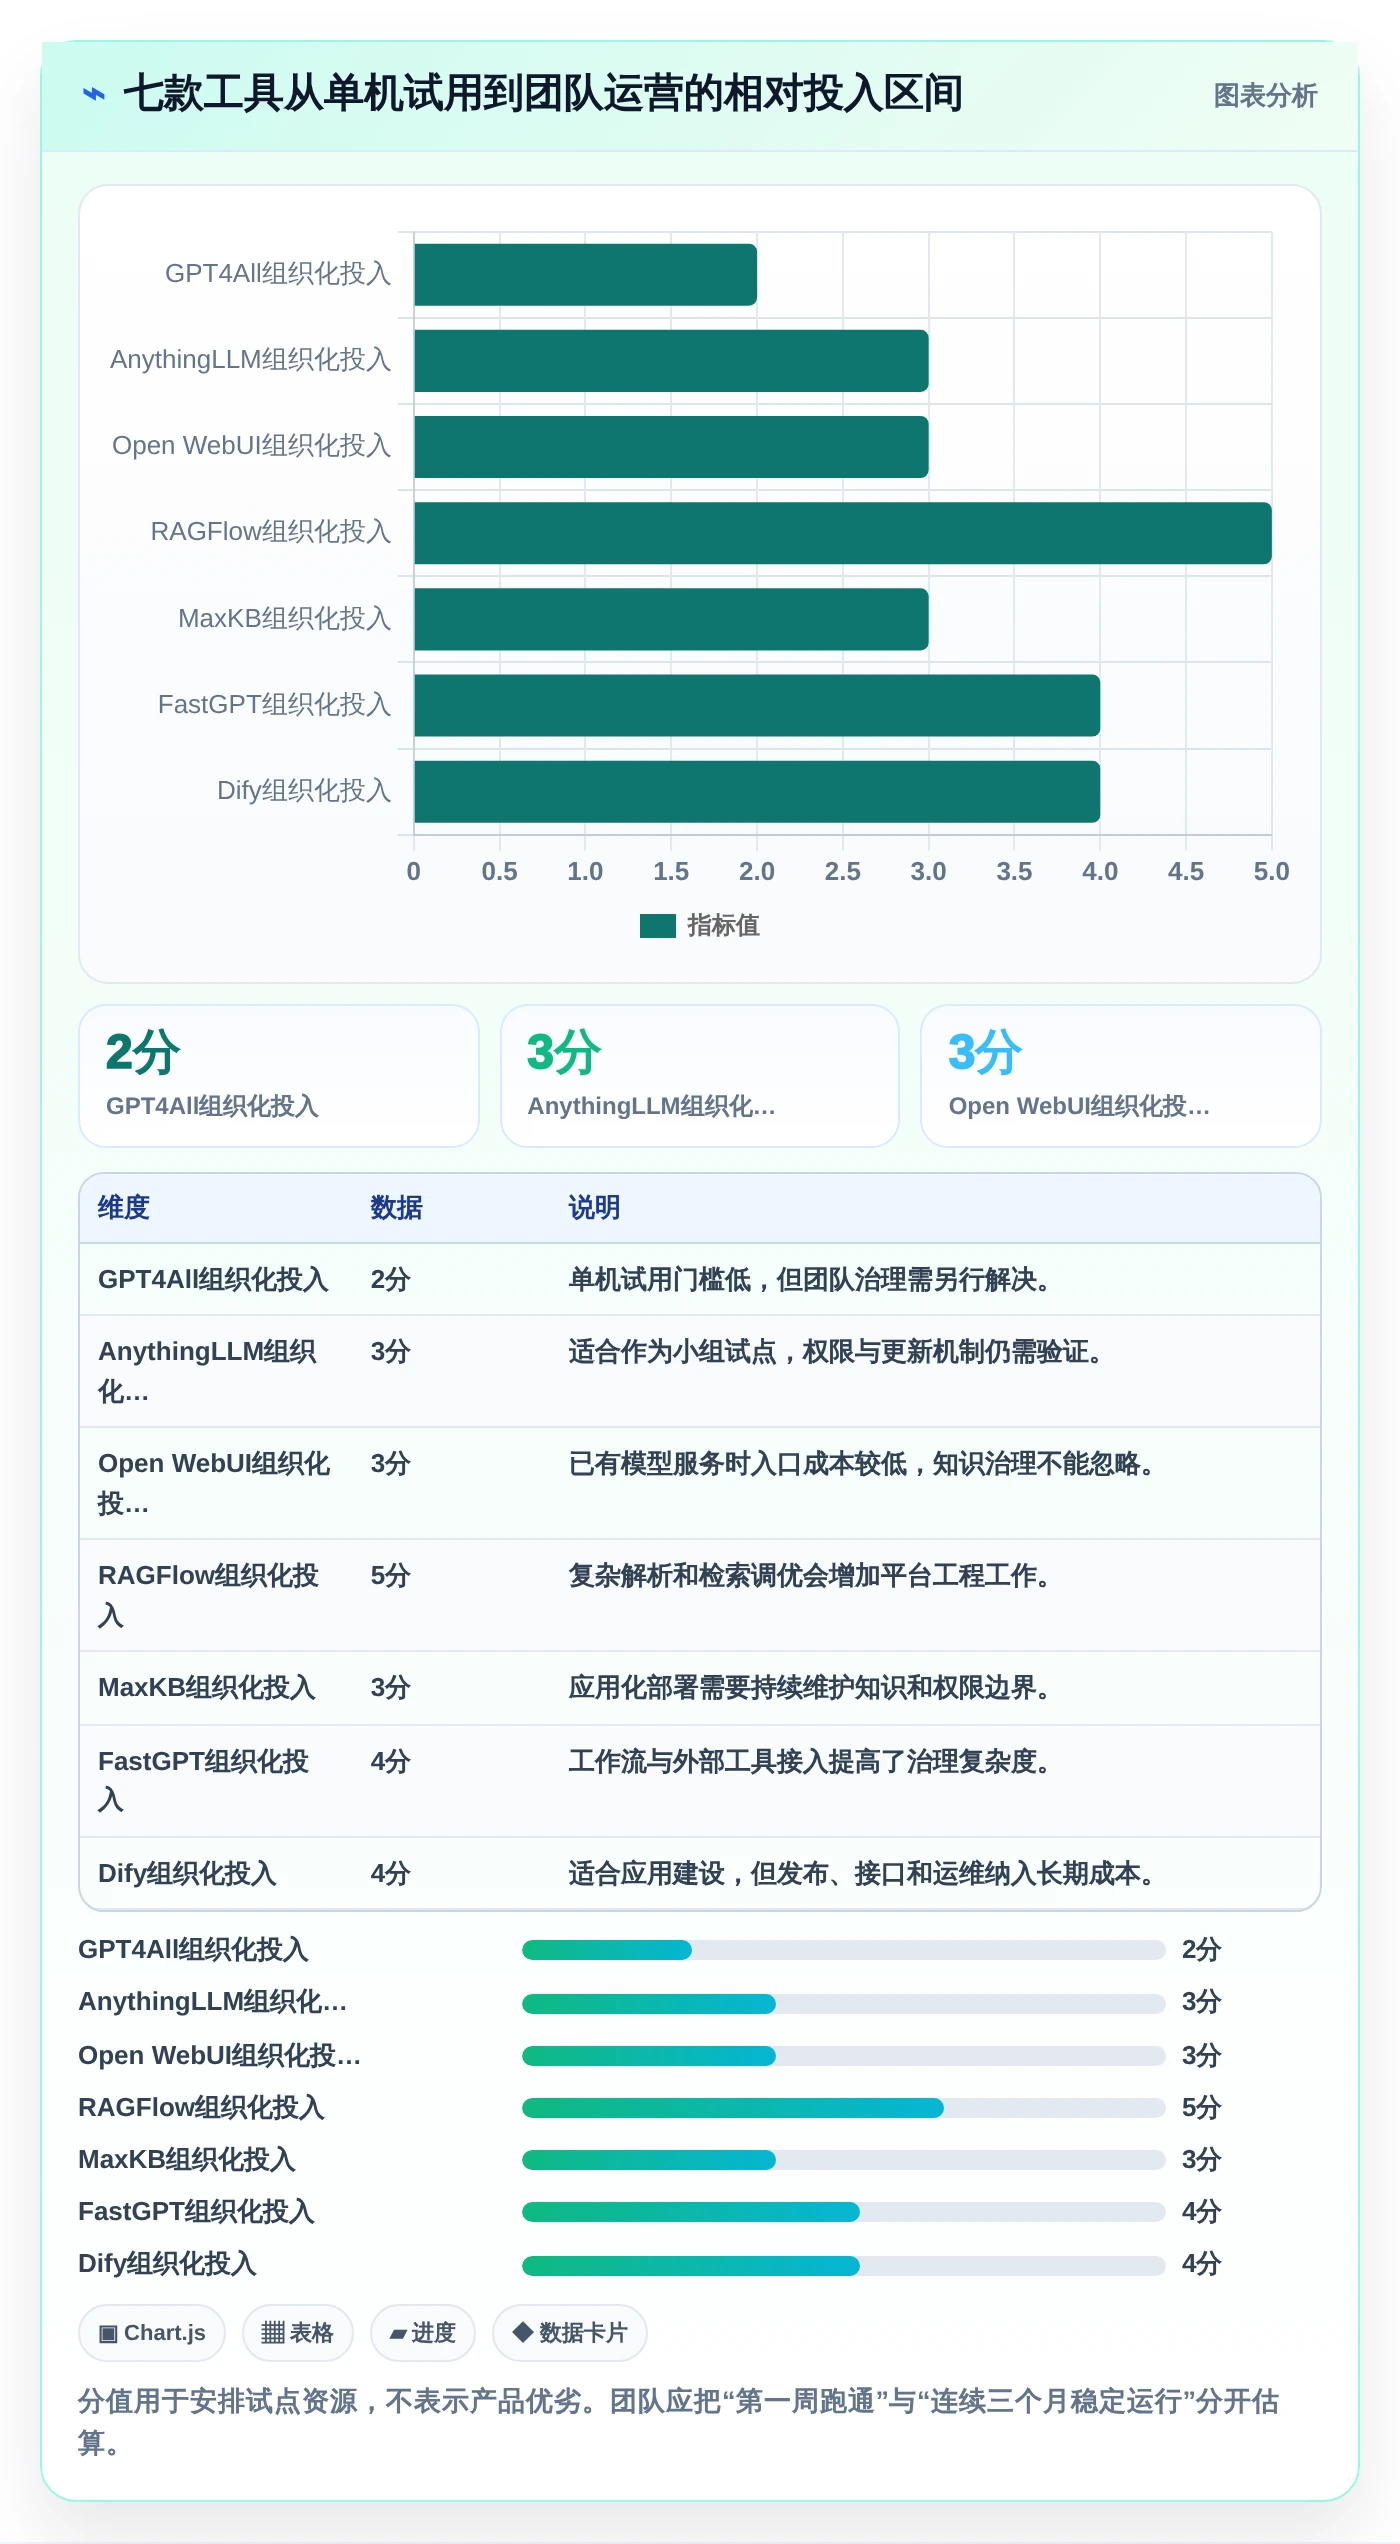Screen dimensions: 1400x2544
Task: Select the GPT4All组织化投入 table row name
Action: [213, 1280]
